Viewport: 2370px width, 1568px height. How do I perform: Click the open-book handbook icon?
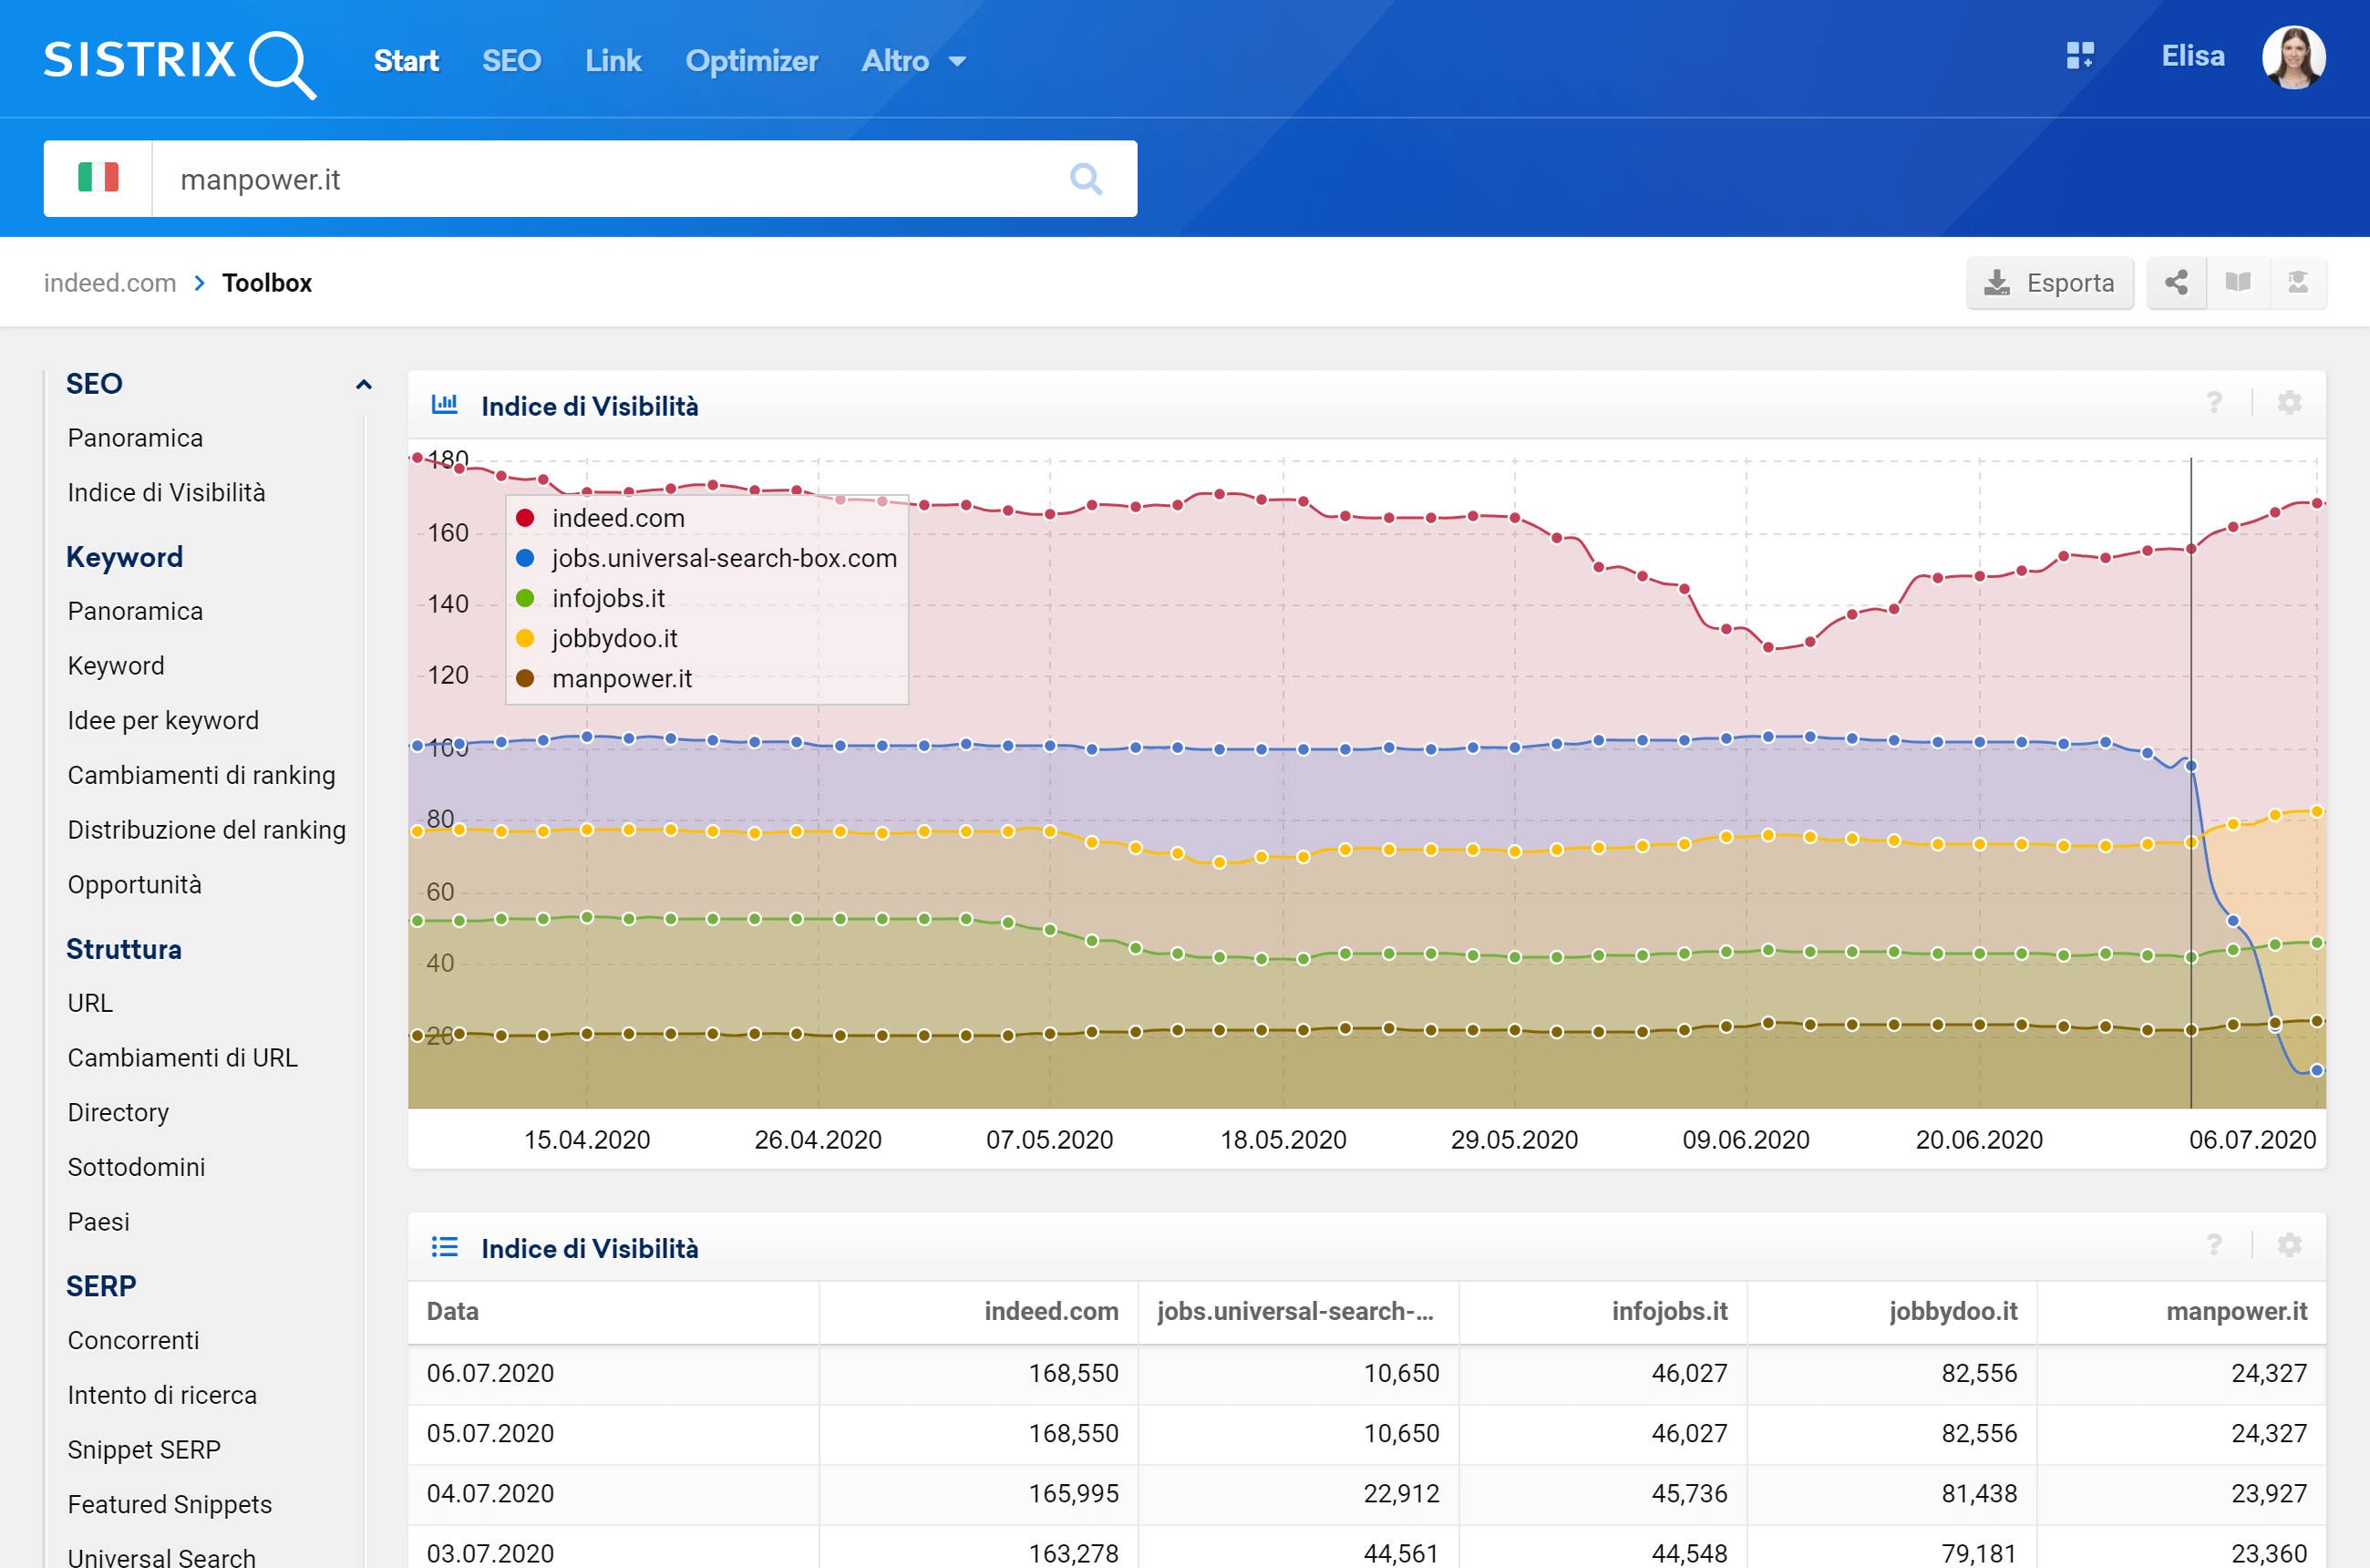[2238, 283]
